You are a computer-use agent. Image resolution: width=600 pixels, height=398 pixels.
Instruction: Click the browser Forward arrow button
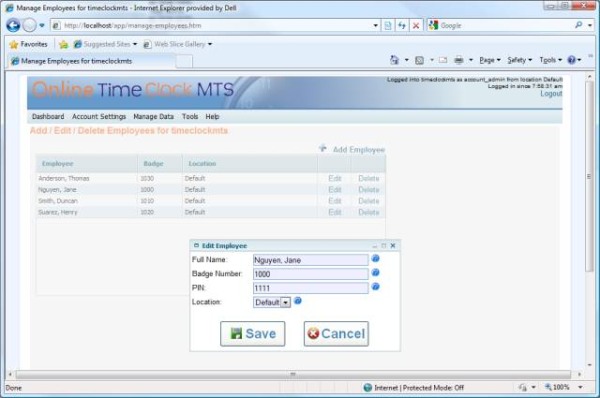pos(29,26)
